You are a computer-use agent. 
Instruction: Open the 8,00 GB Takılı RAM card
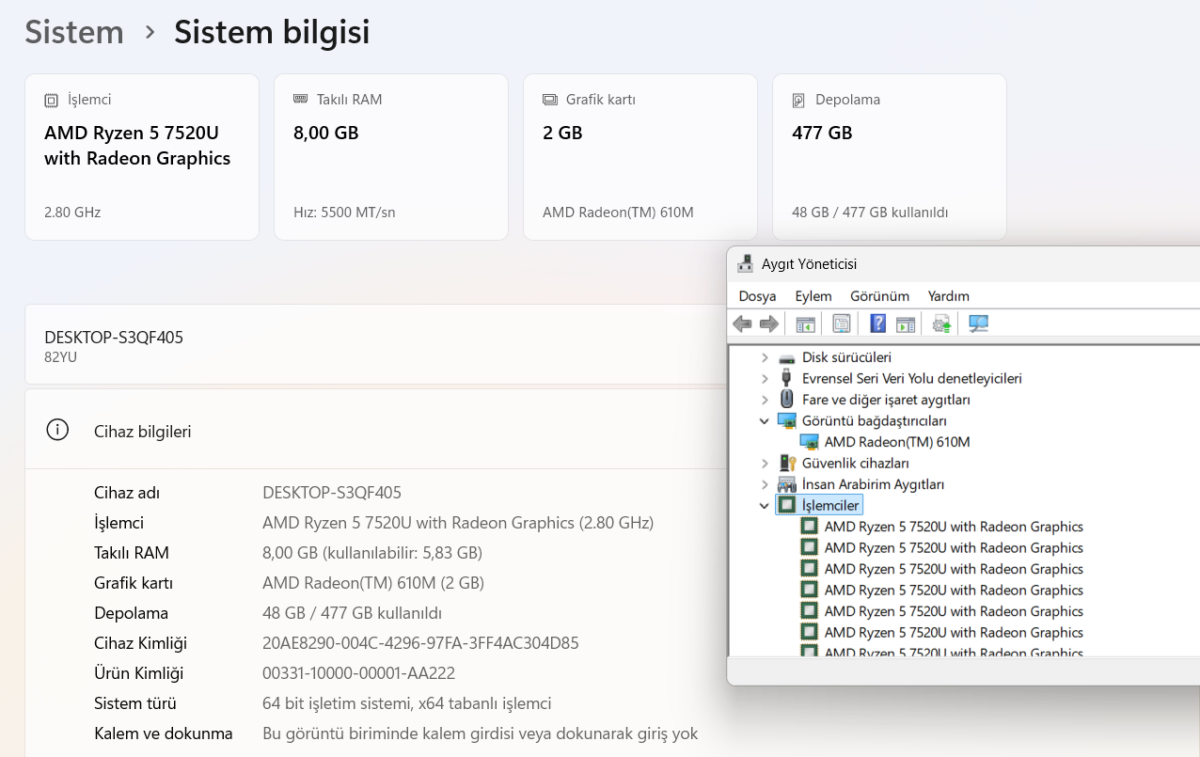391,157
